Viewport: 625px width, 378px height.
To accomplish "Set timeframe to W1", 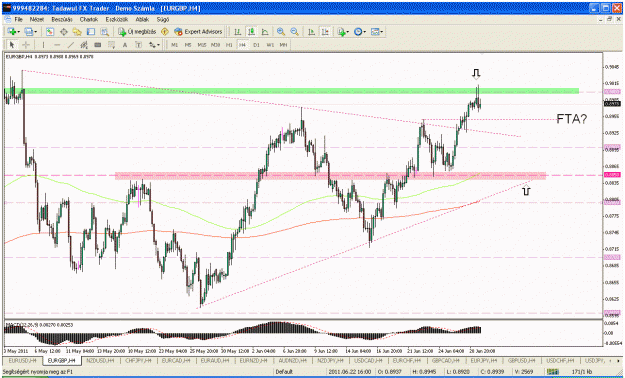I will coord(270,45).
